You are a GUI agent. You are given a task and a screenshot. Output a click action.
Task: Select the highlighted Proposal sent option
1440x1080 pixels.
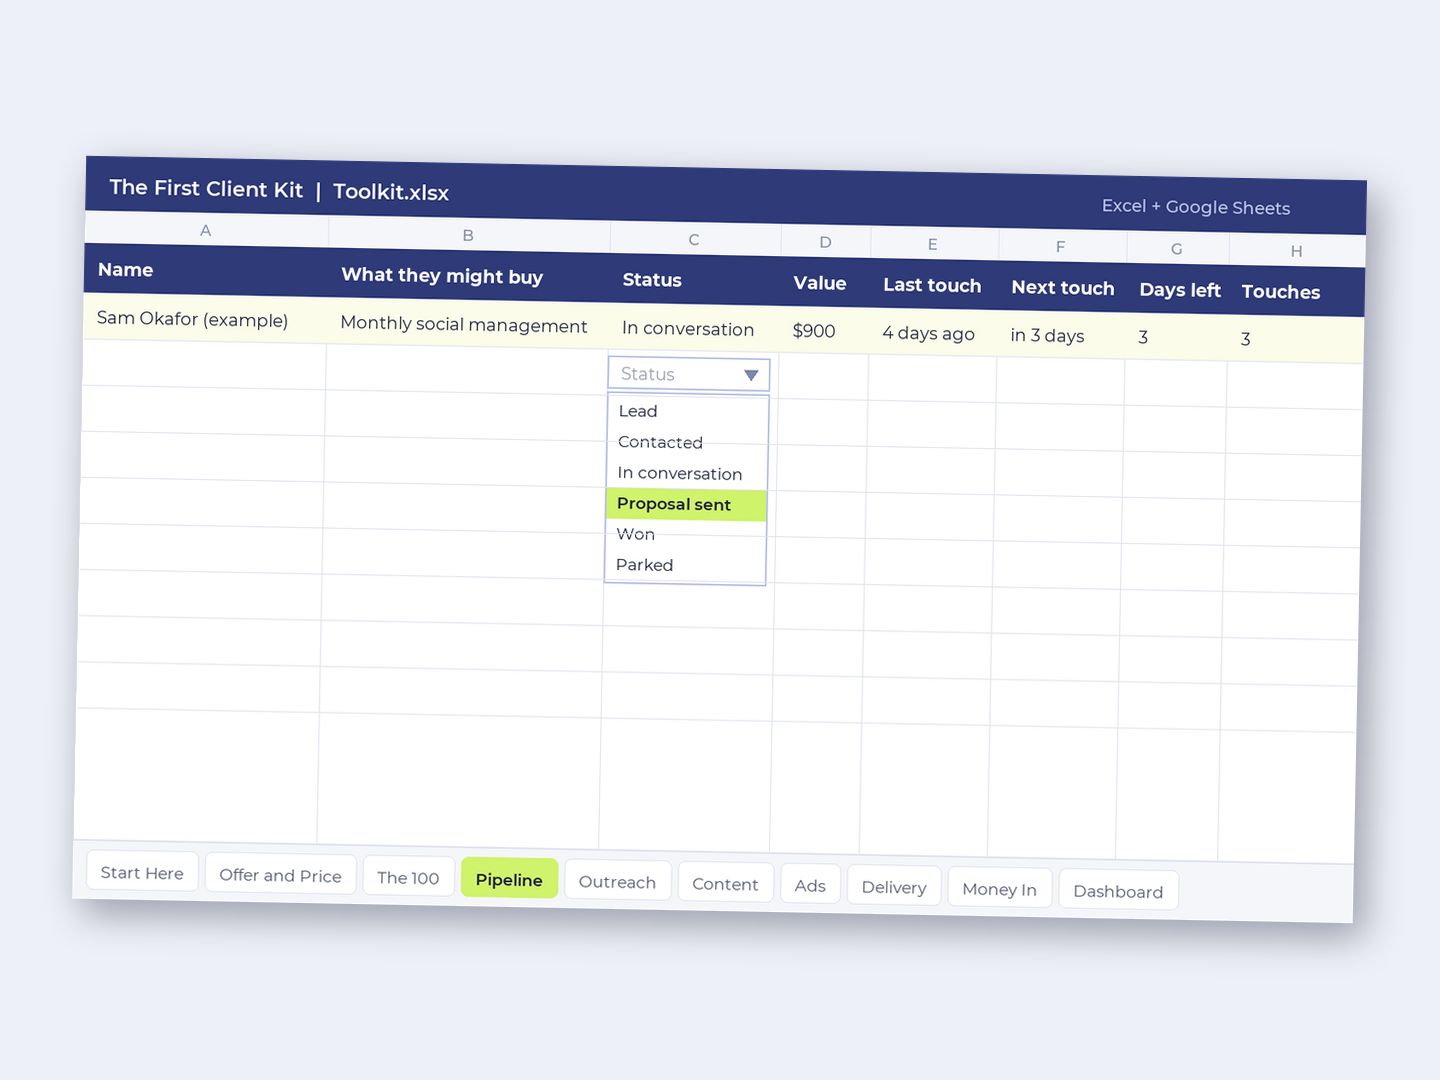click(x=686, y=504)
